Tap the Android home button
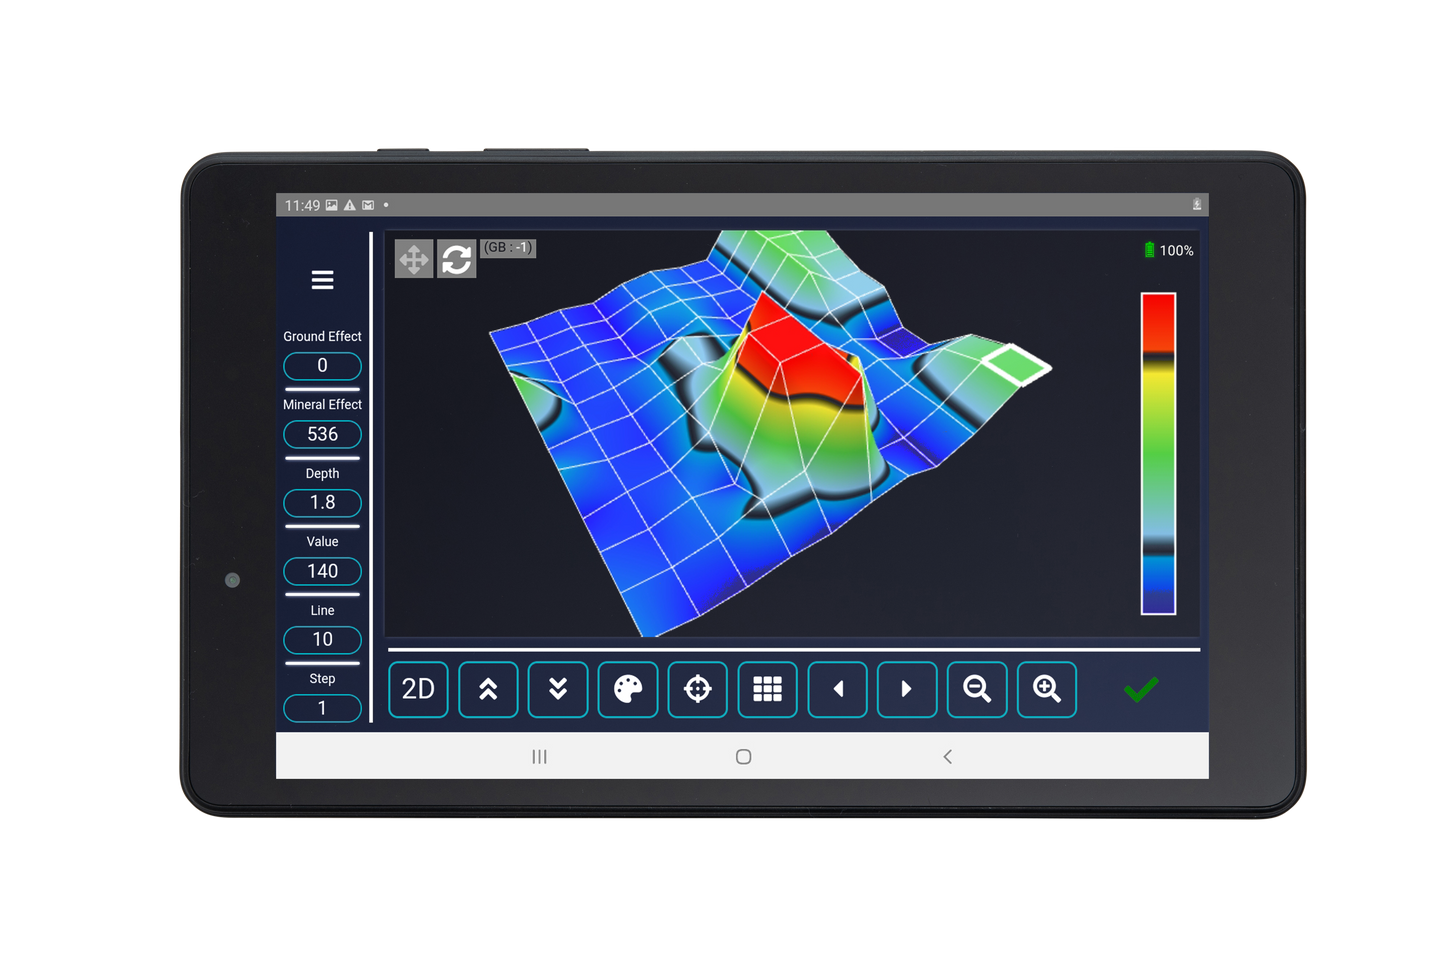Viewport: 1445px width, 965px height. (x=743, y=757)
